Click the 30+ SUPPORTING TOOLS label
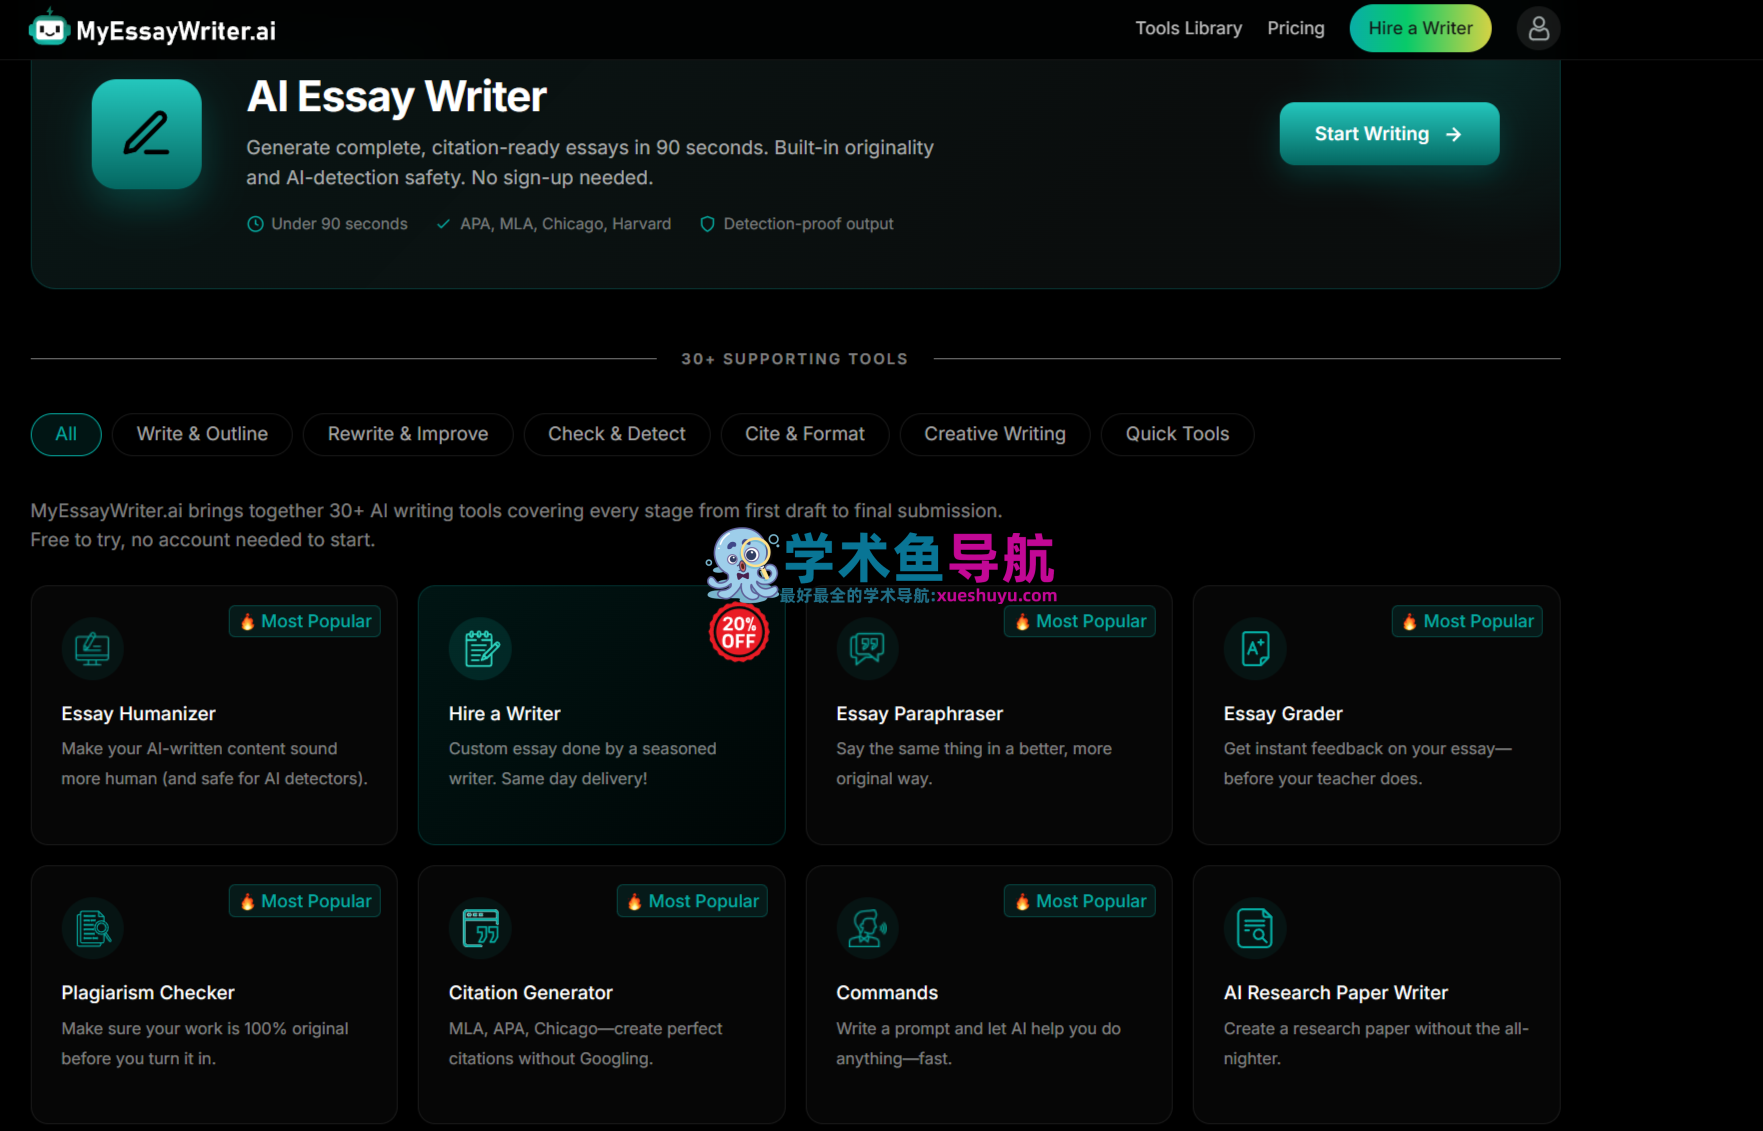Image resolution: width=1763 pixels, height=1131 pixels. [x=795, y=359]
